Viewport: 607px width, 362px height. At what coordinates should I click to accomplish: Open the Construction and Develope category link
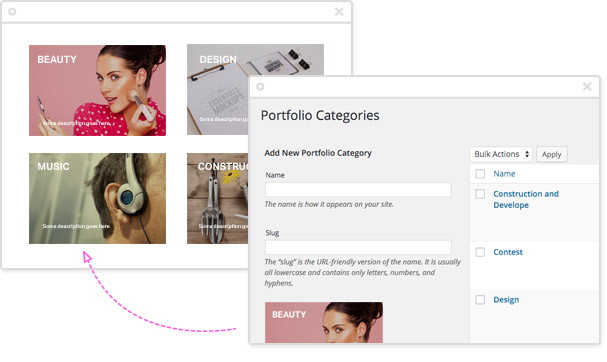pos(526,199)
